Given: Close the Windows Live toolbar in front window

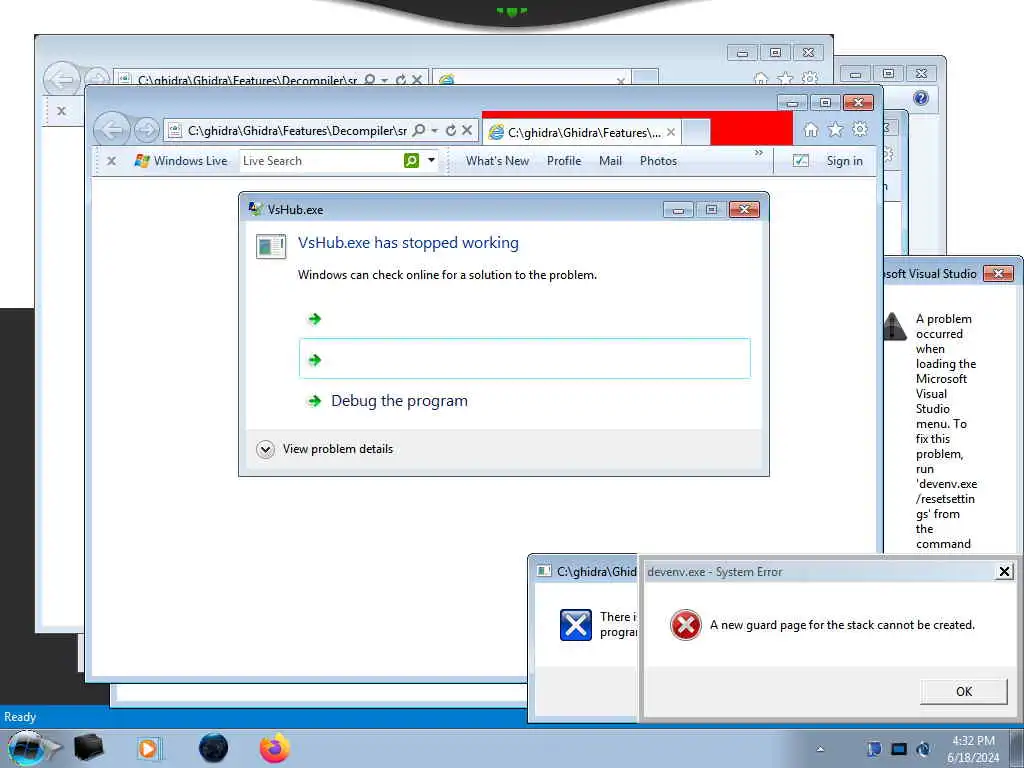Looking at the screenshot, I should (111, 161).
